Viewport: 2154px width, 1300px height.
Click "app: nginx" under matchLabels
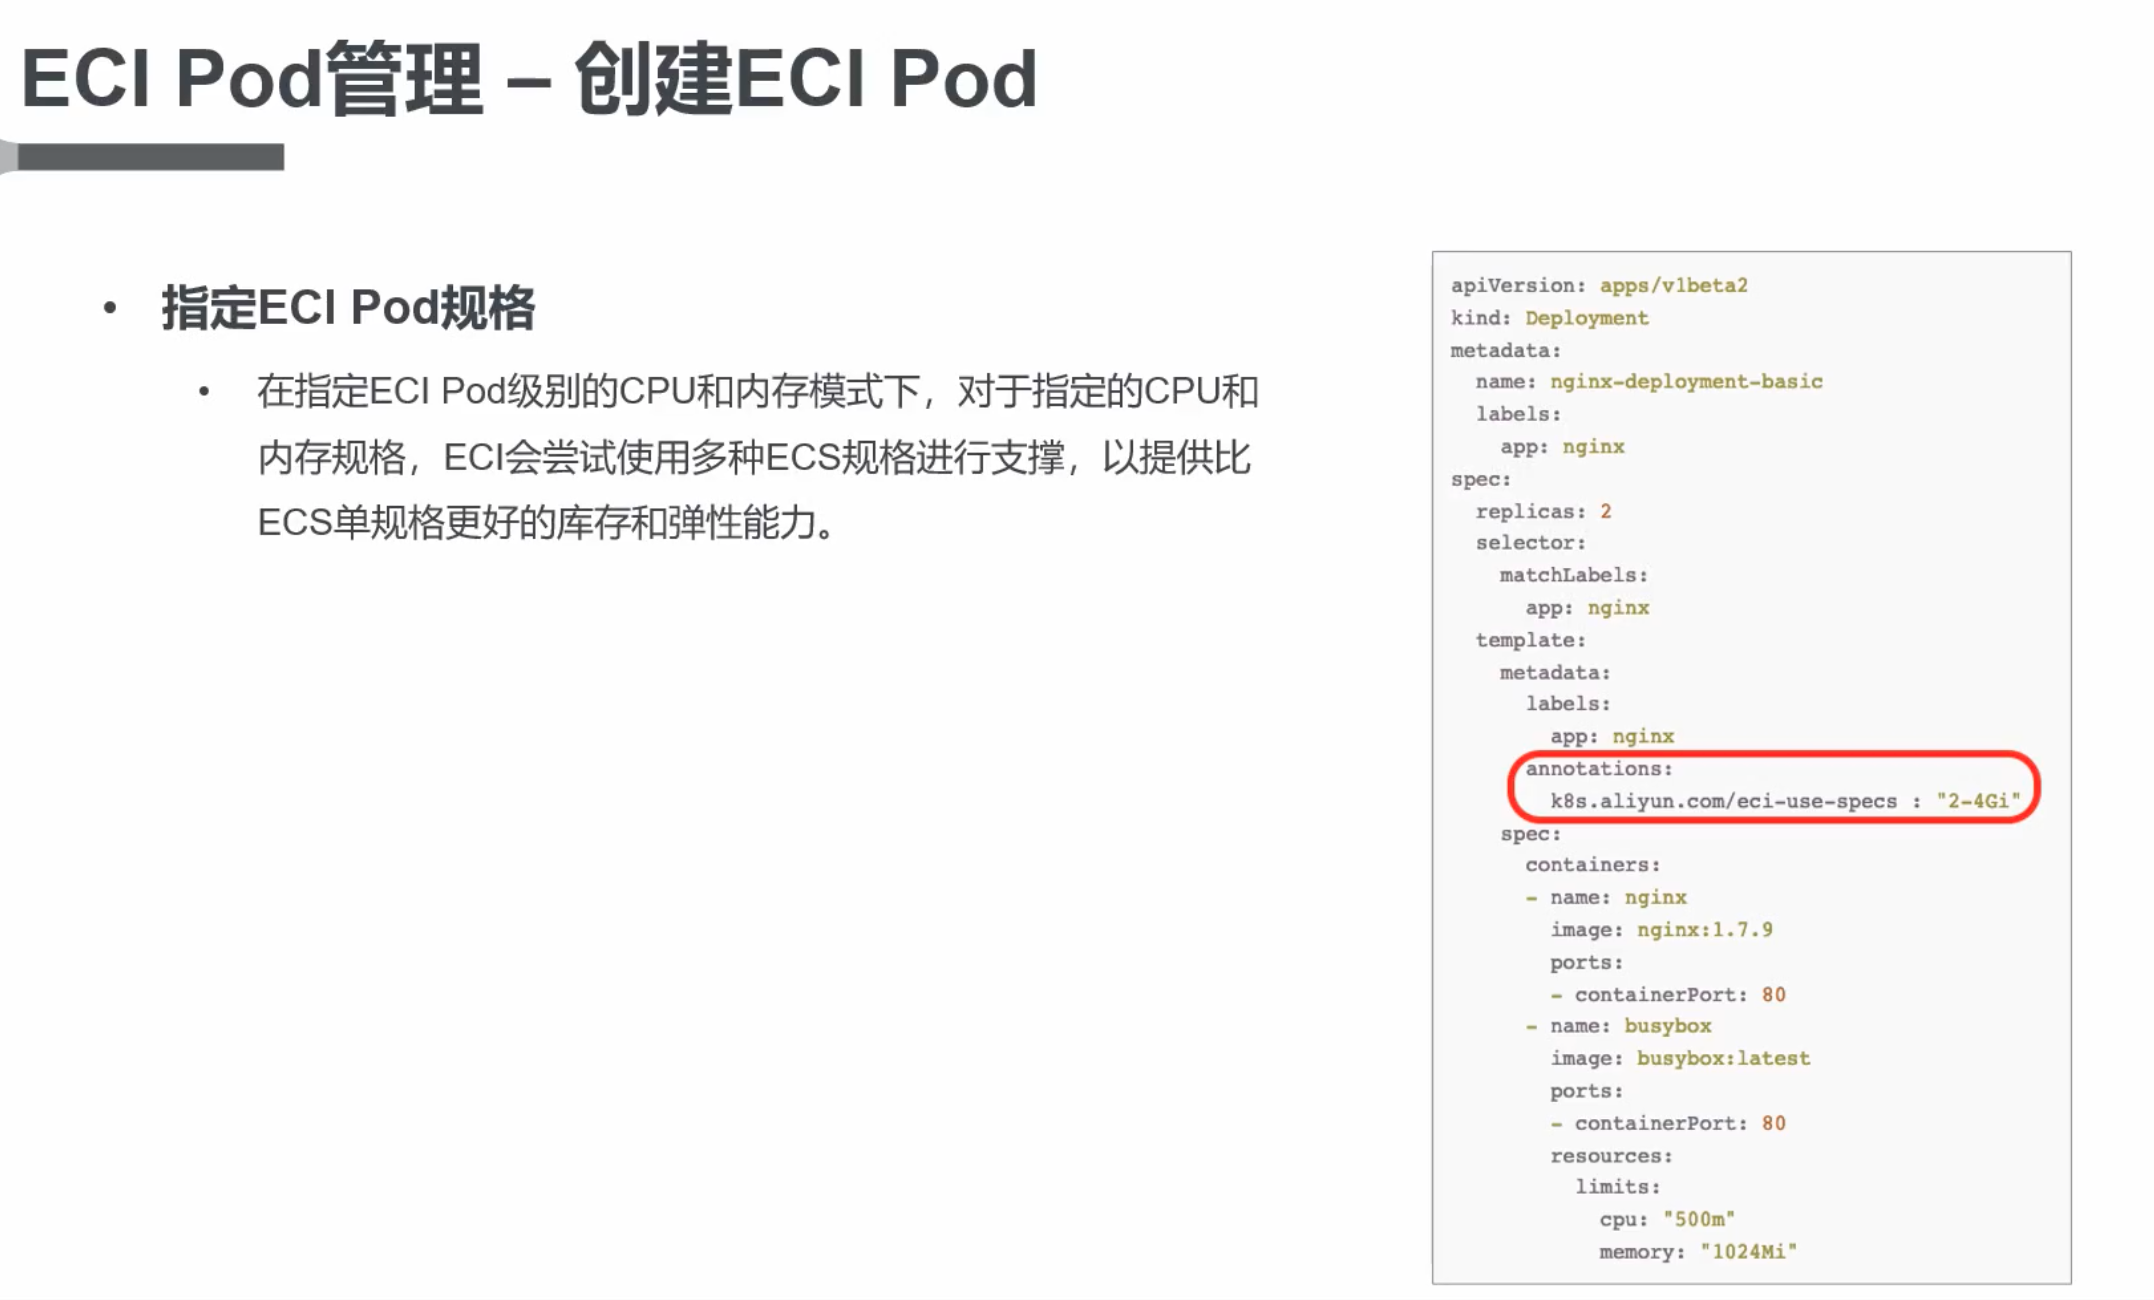(1586, 608)
